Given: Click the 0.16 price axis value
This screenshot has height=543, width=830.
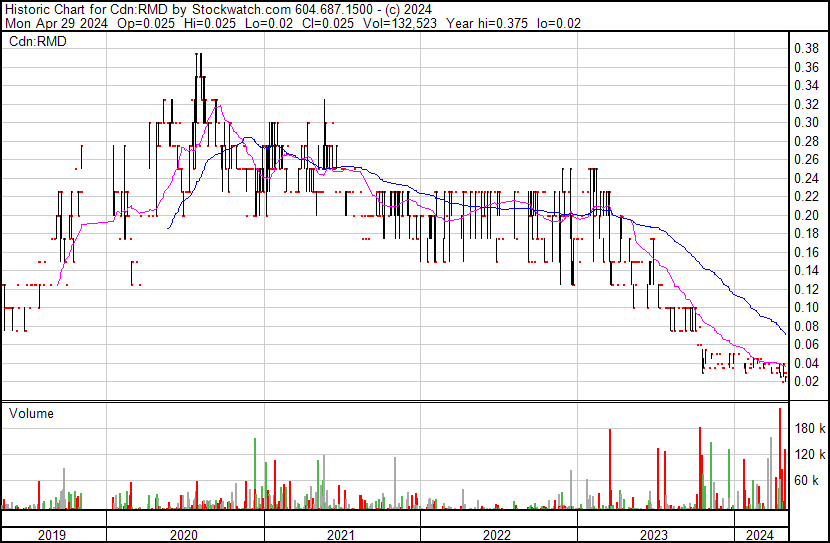Looking at the screenshot, I should (x=807, y=252).
